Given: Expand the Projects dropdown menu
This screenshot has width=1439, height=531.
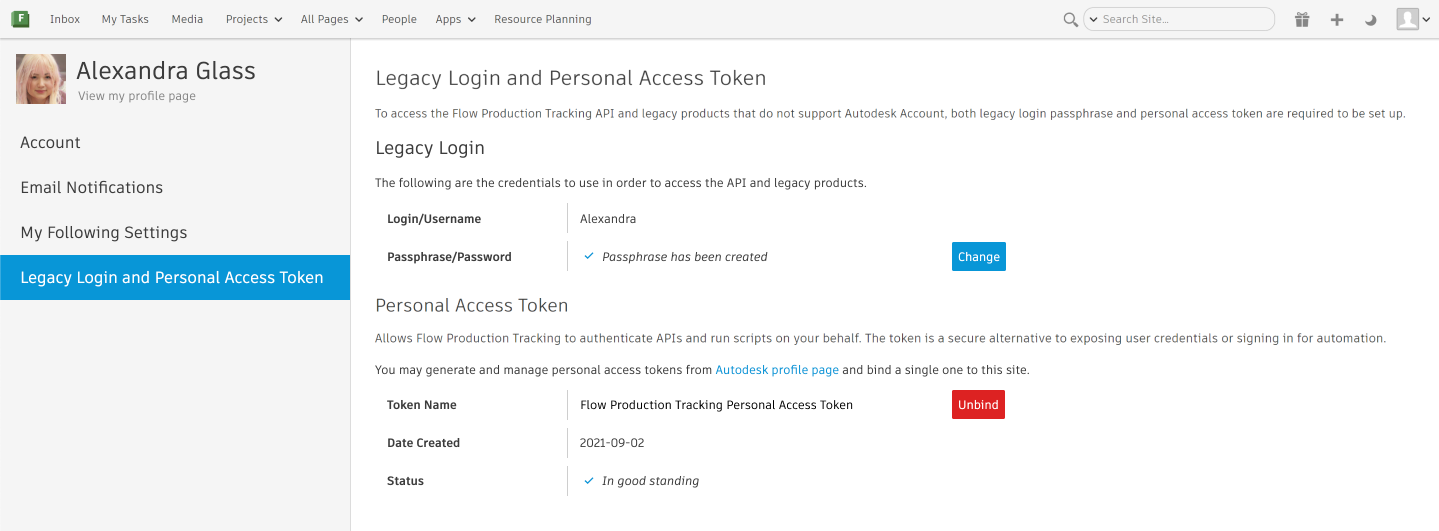Looking at the screenshot, I should point(254,19).
